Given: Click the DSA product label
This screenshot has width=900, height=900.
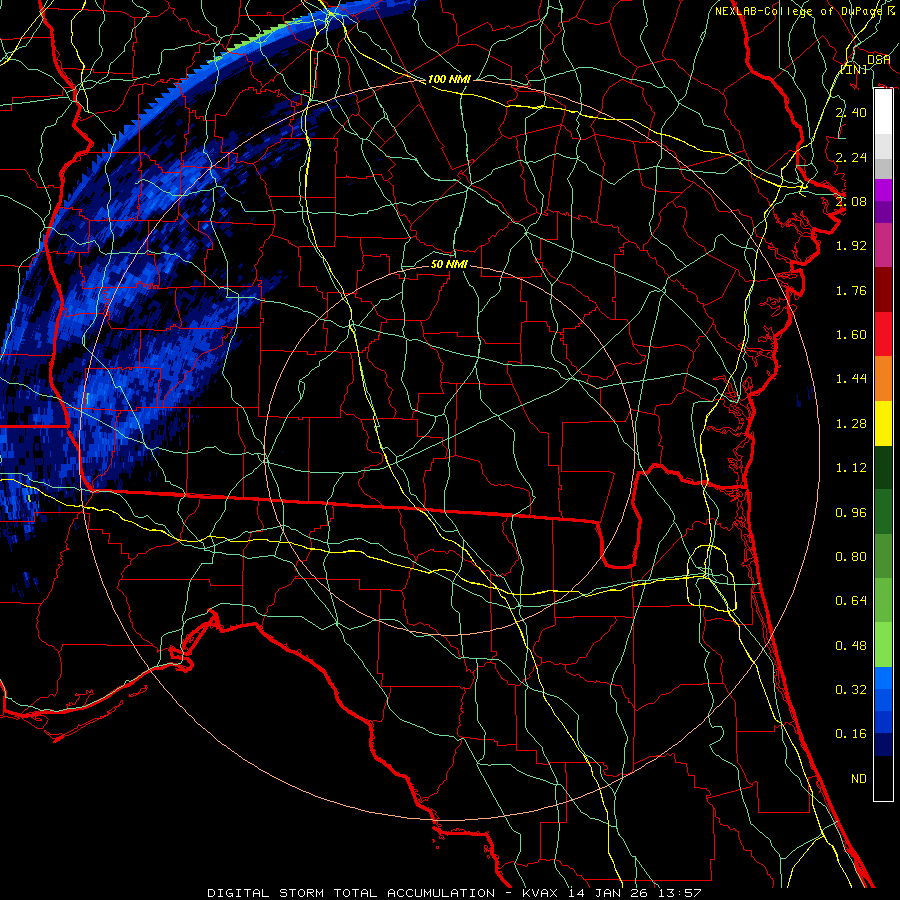Looking at the screenshot, I should coord(878,60).
